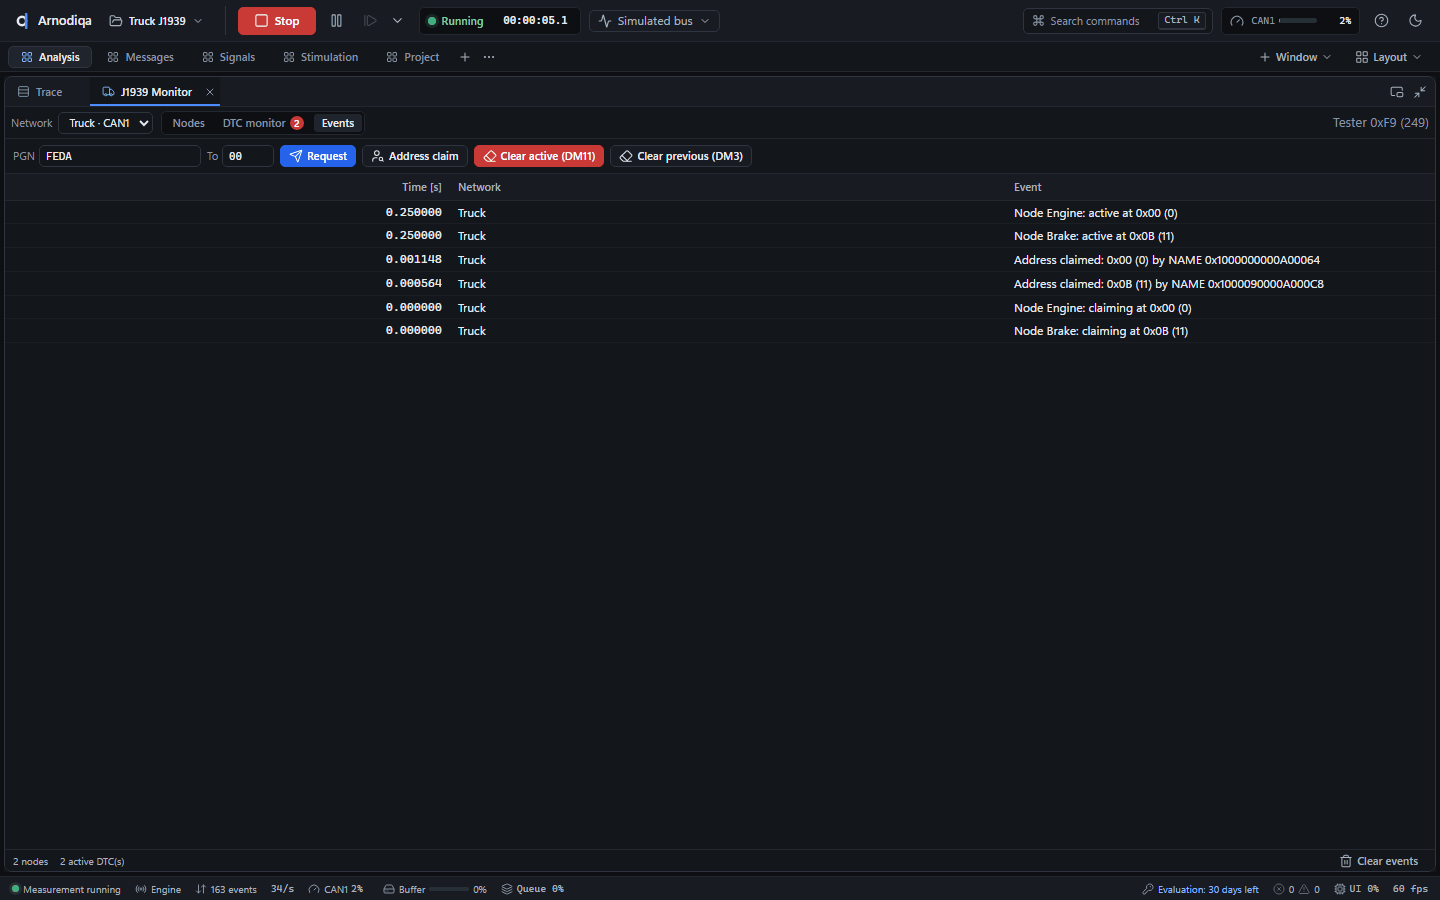Send the PGN Request
Viewport: 1440px width, 900px height.
pos(318,156)
